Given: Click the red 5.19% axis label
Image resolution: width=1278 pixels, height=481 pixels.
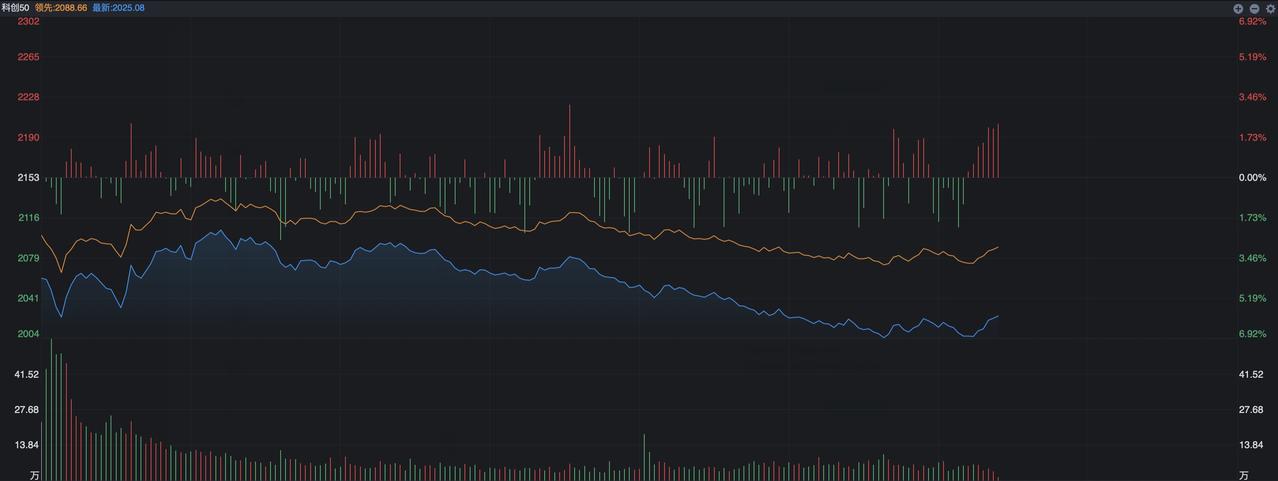Looking at the screenshot, I should click(1252, 57).
